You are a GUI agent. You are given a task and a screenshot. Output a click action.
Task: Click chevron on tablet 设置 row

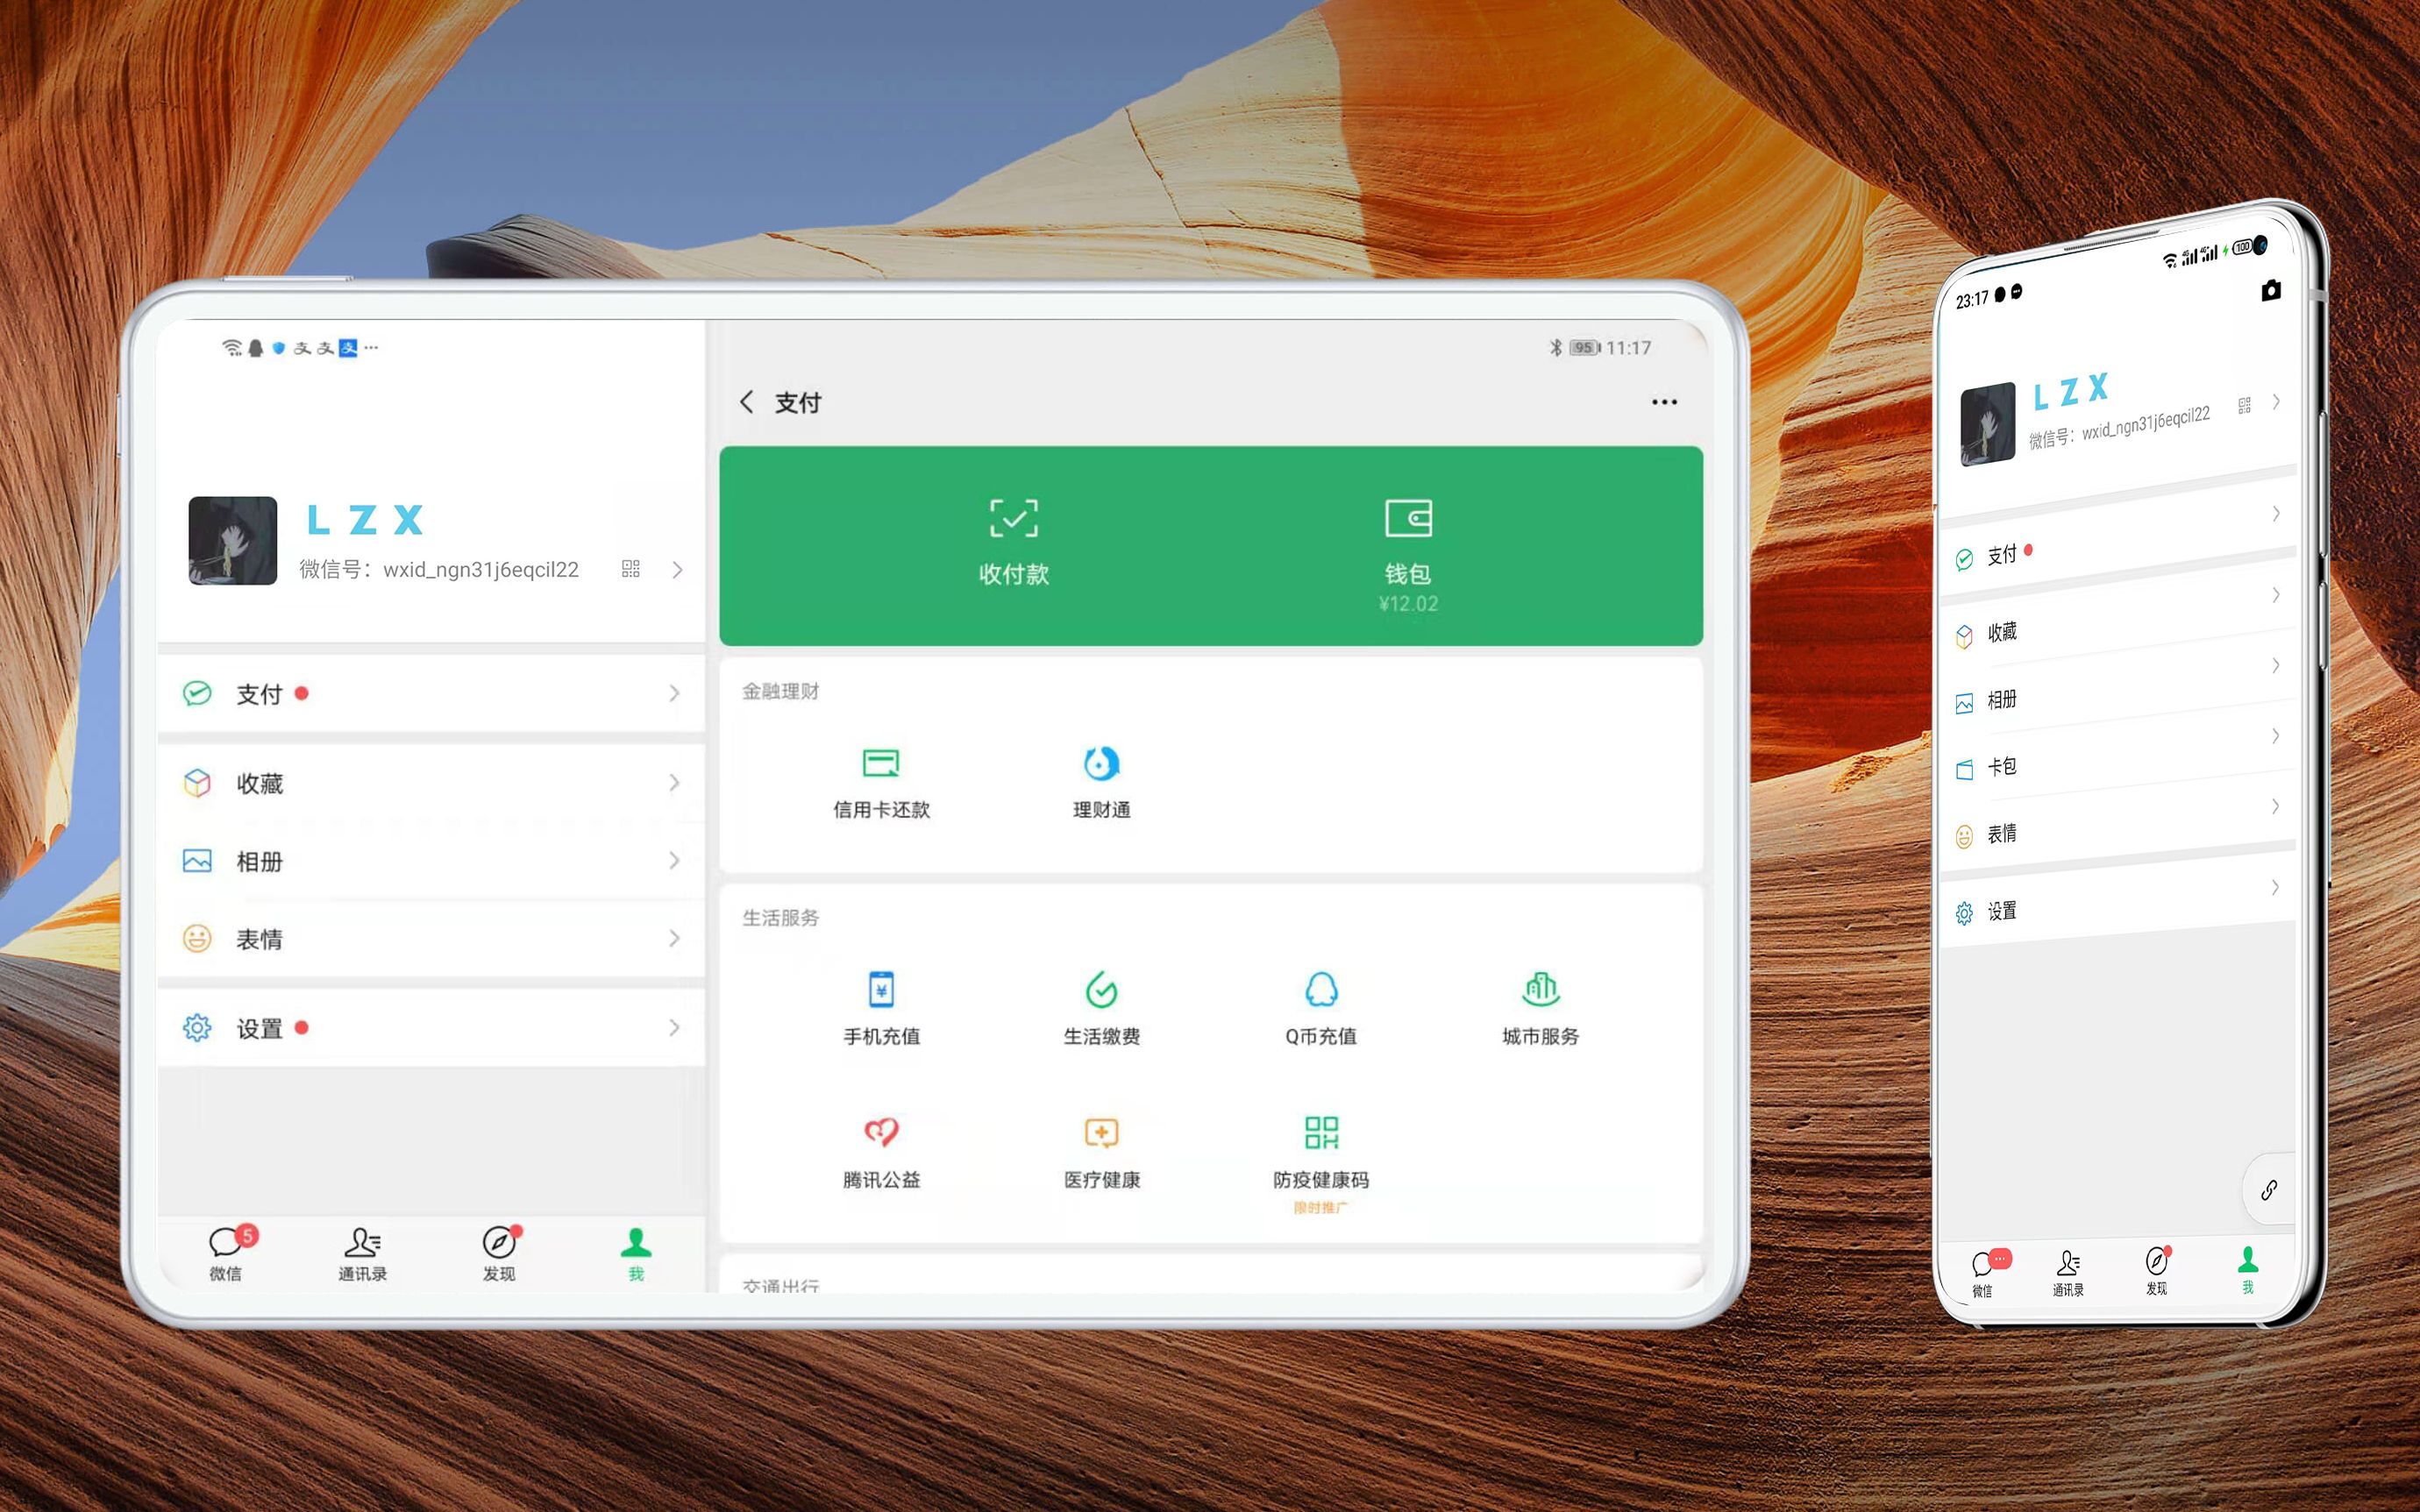pyautogui.click(x=674, y=1028)
